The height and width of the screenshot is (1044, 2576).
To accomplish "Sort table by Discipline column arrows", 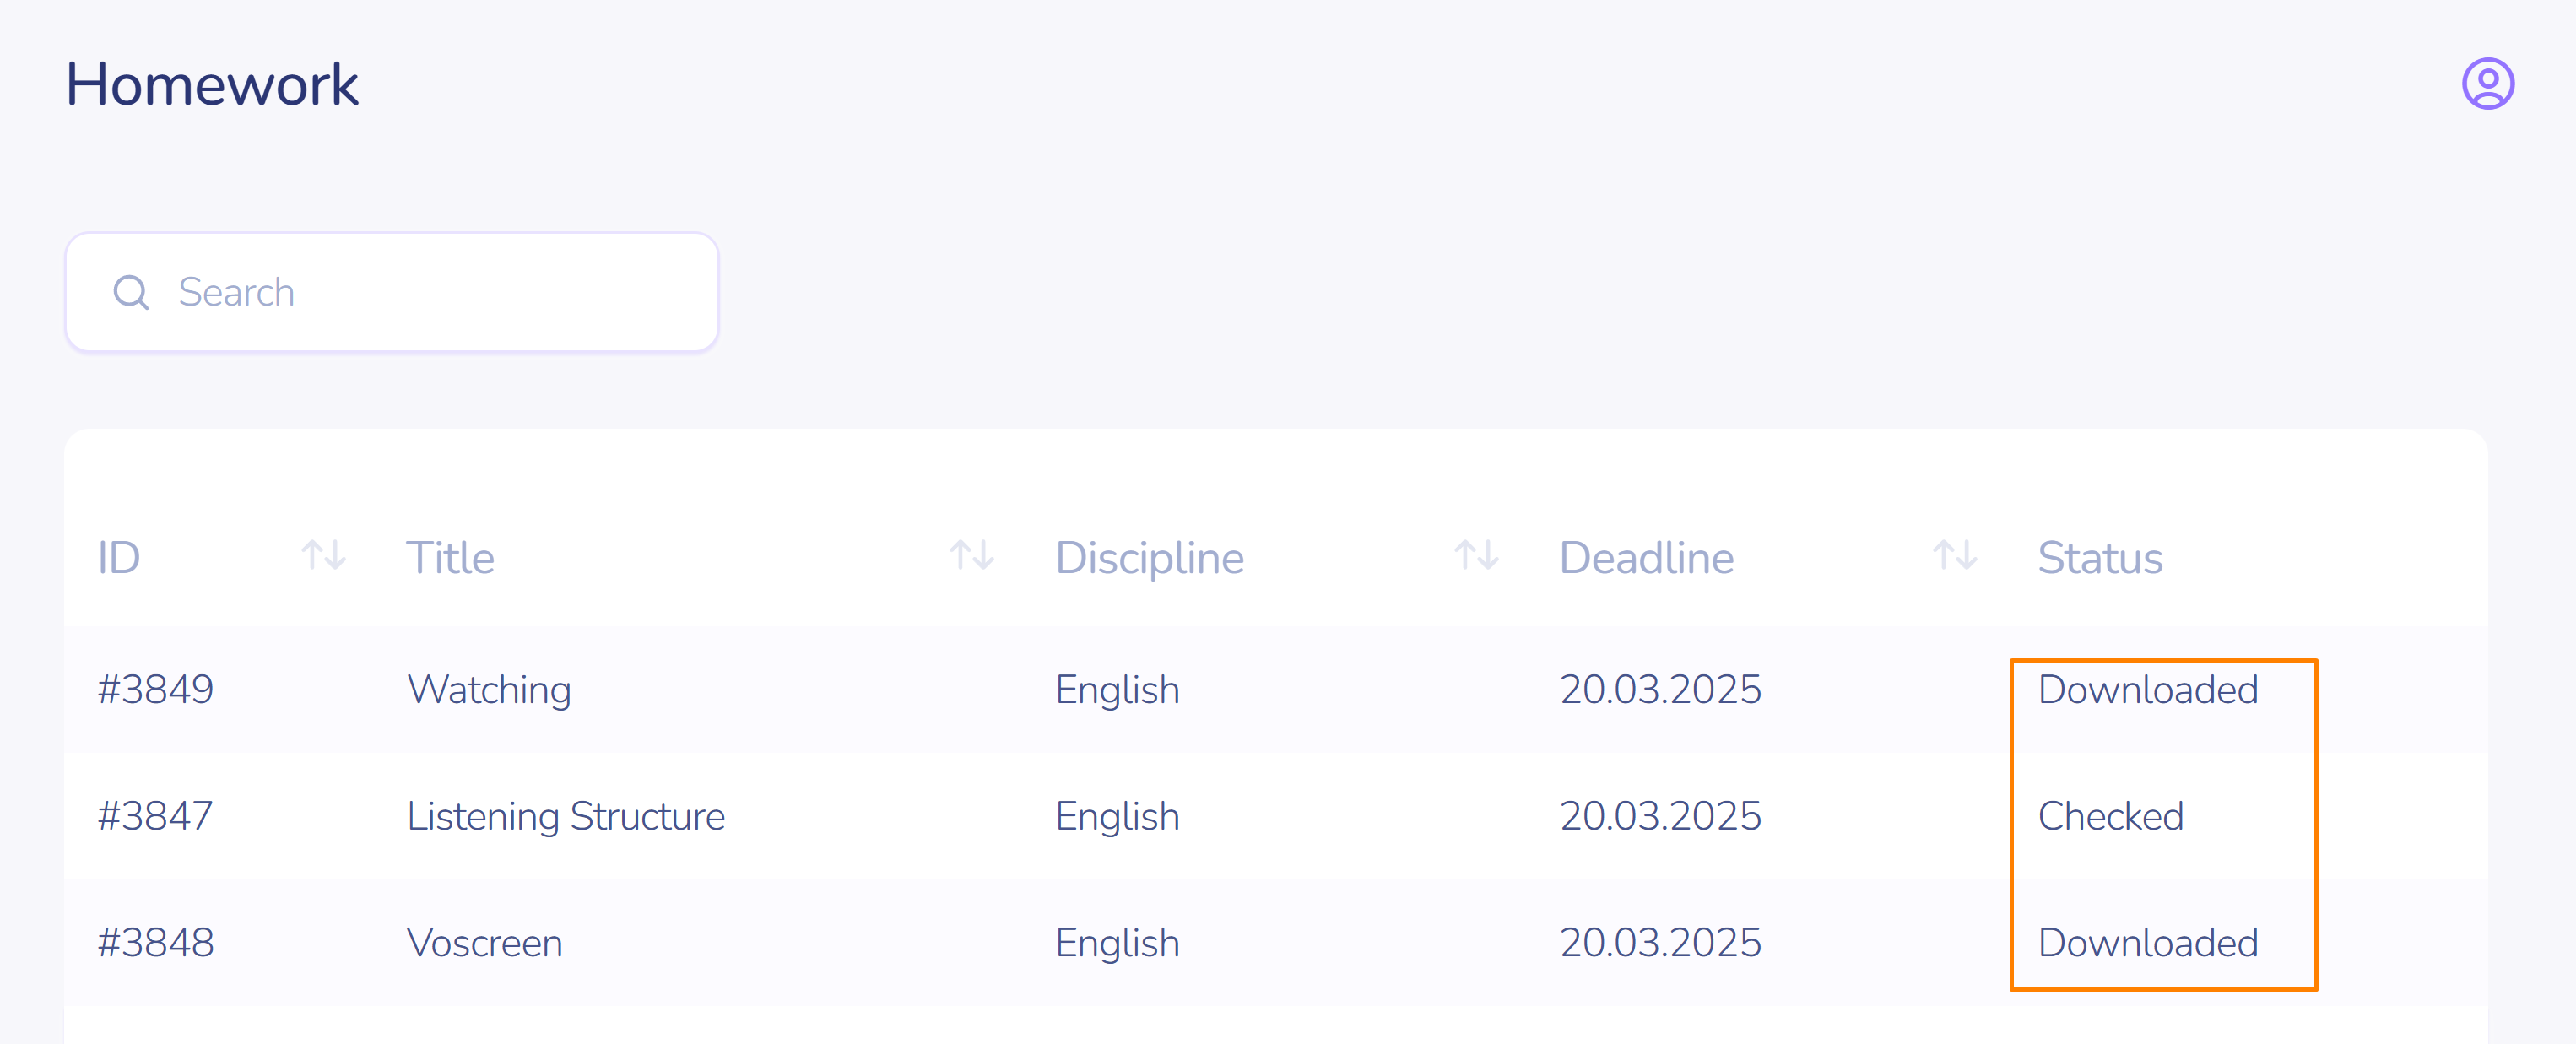I will click(x=1476, y=555).
